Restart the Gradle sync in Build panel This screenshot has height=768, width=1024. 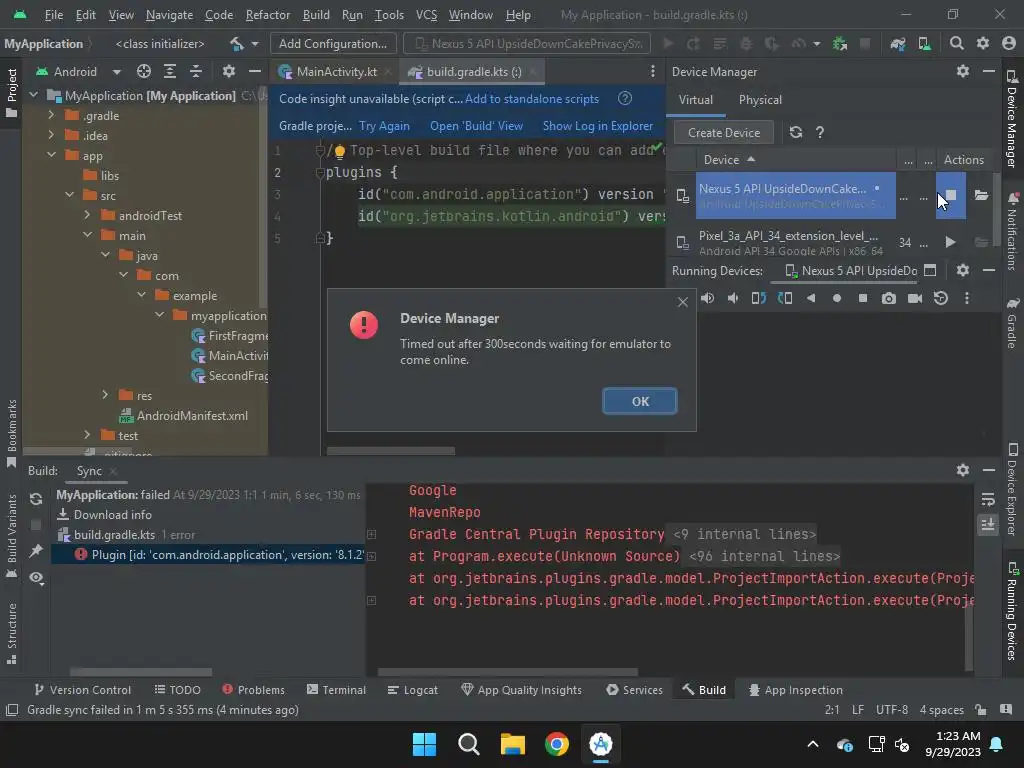[x=36, y=499]
